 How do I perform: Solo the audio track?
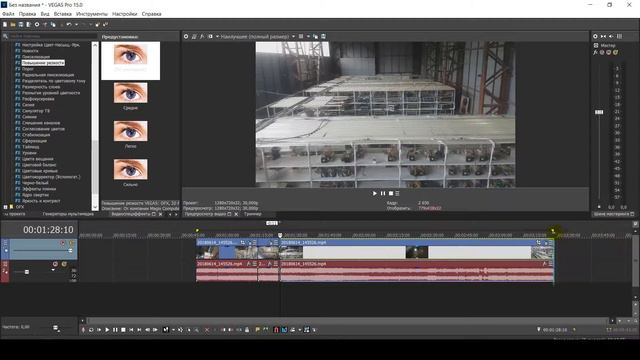tap(64, 264)
